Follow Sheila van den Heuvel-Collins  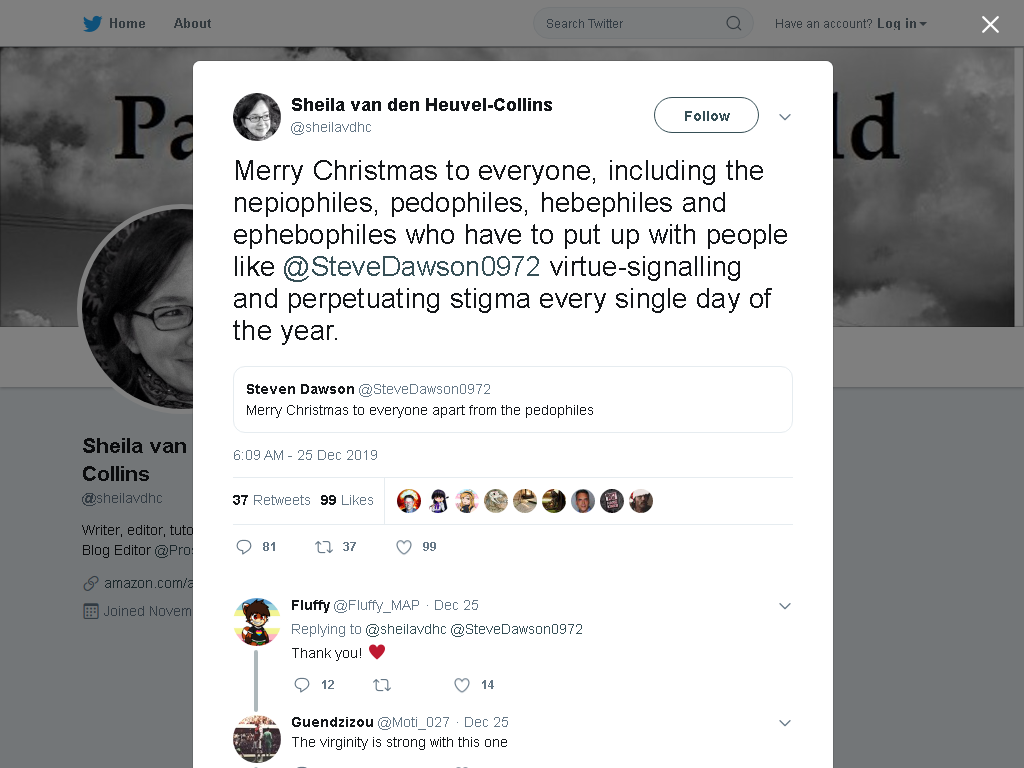click(x=706, y=116)
